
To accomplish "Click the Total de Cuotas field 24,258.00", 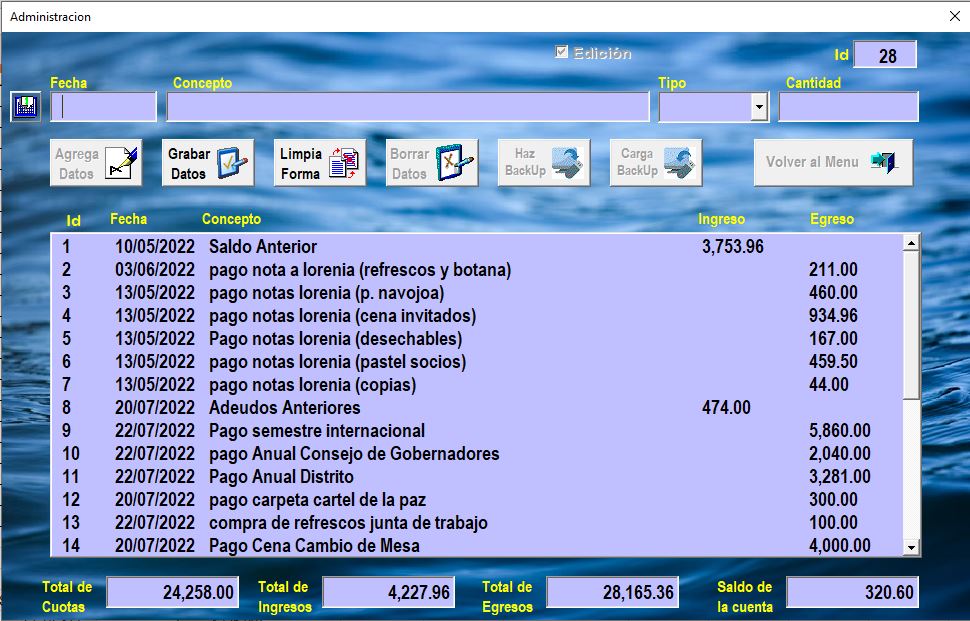I will tap(173, 592).
